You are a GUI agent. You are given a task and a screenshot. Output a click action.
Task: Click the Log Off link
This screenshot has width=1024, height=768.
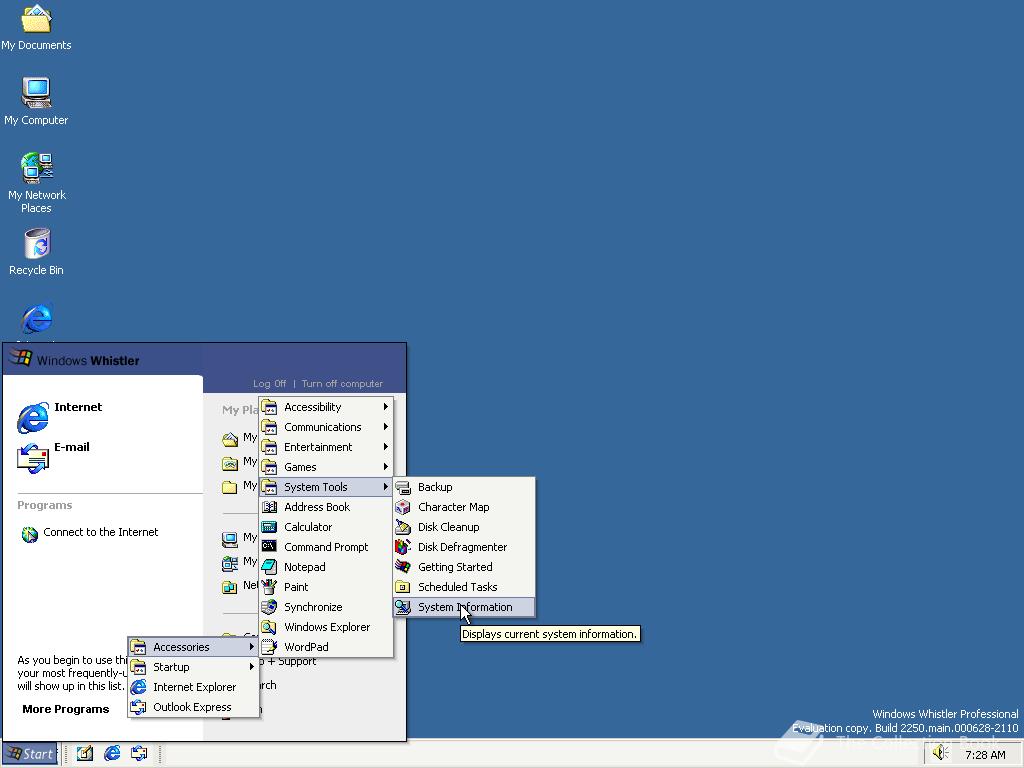(269, 384)
